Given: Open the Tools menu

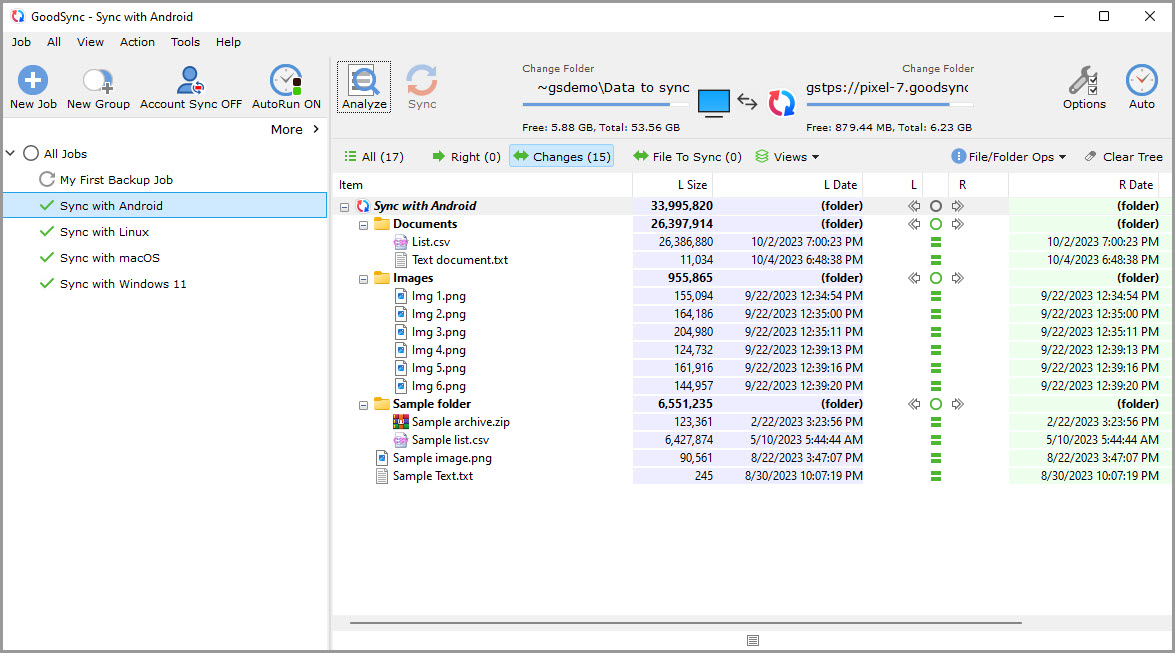Looking at the screenshot, I should (x=185, y=42).
